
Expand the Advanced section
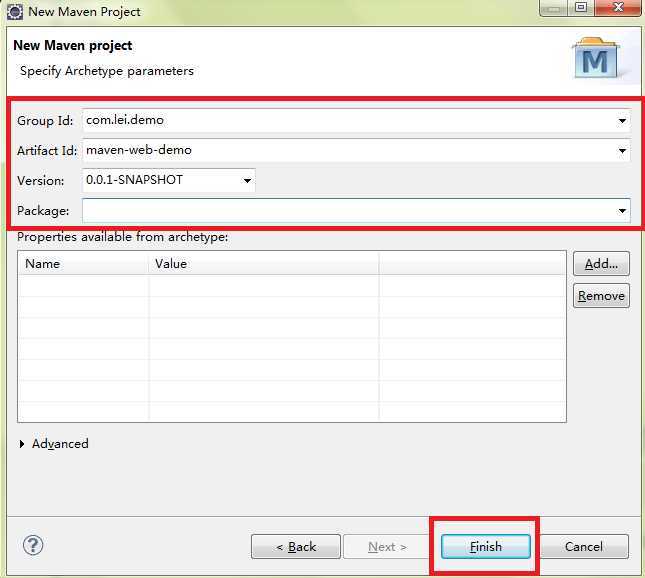(22, 443)
